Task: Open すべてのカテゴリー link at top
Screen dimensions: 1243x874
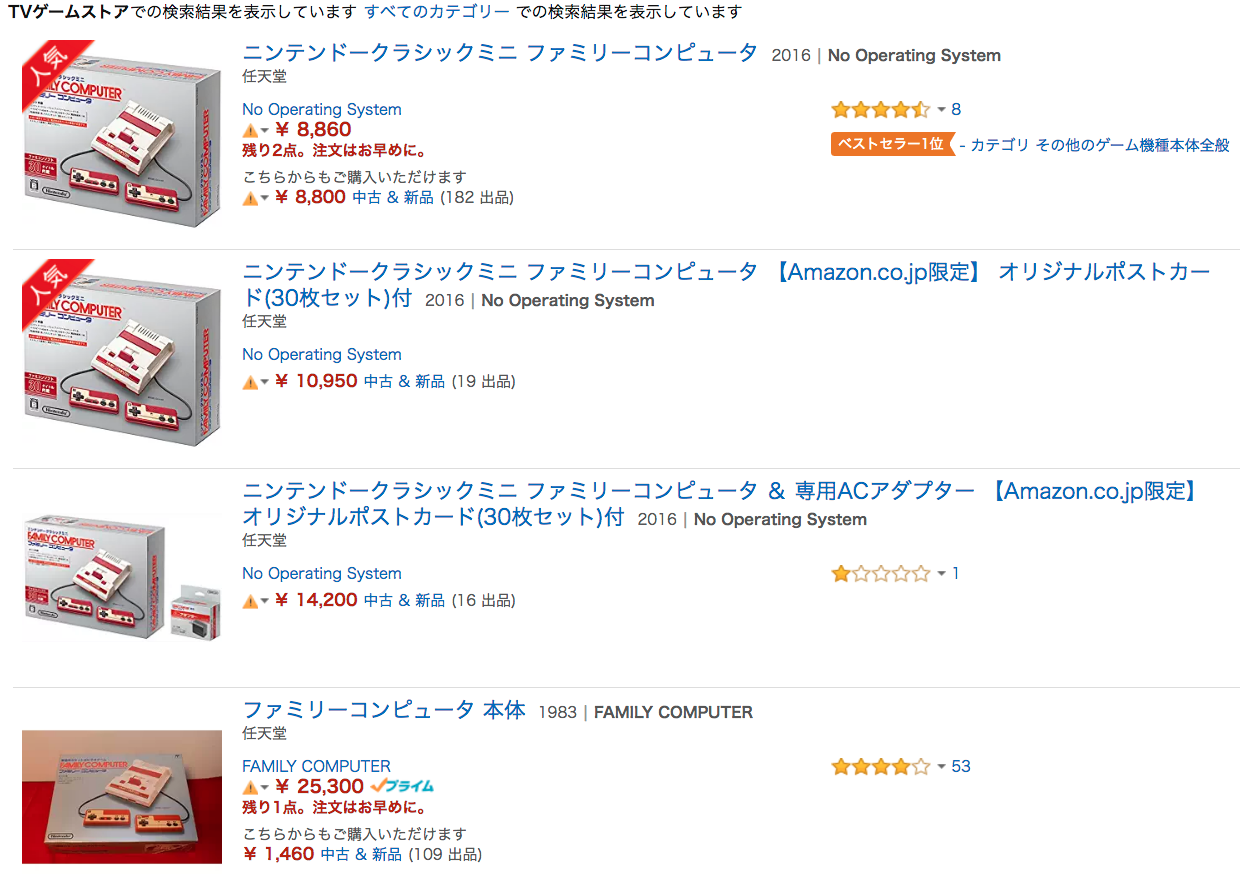Action: 437,12
